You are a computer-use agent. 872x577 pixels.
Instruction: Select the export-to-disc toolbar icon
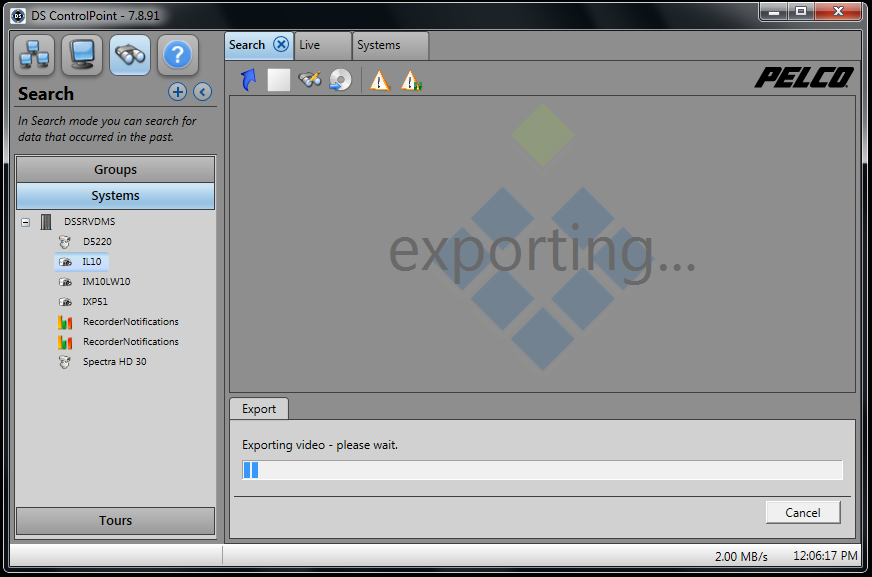tap(340, 79)
